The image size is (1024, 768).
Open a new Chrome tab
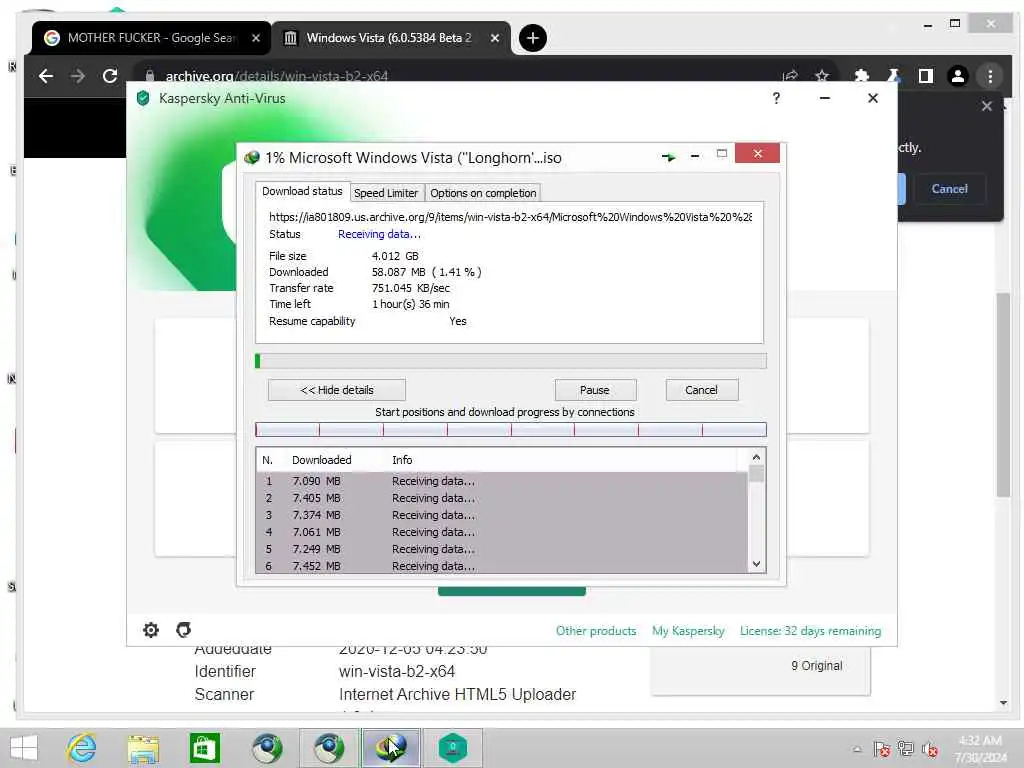(533, 38)
